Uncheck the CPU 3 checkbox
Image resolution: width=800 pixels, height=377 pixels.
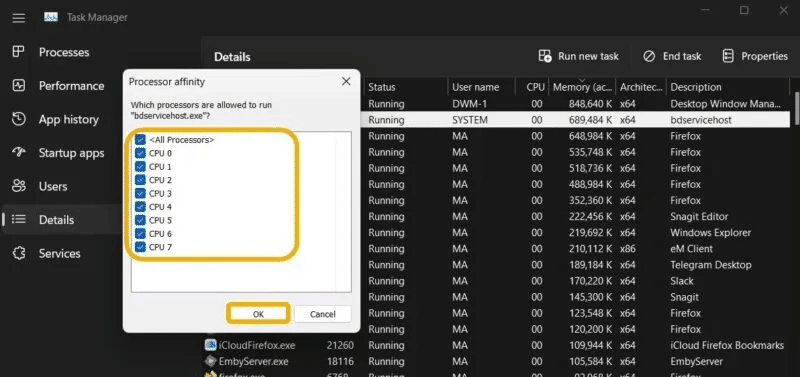140,193
